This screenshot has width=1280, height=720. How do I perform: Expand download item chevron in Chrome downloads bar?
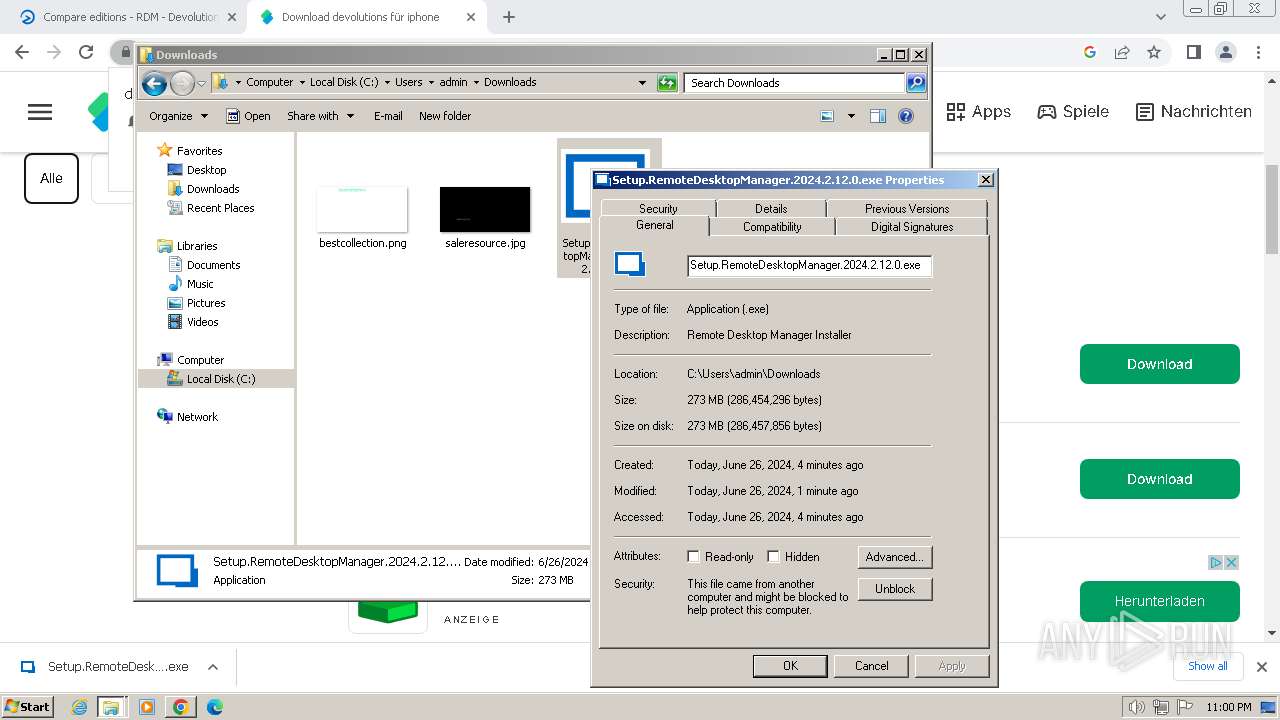[x=212, y=667]
